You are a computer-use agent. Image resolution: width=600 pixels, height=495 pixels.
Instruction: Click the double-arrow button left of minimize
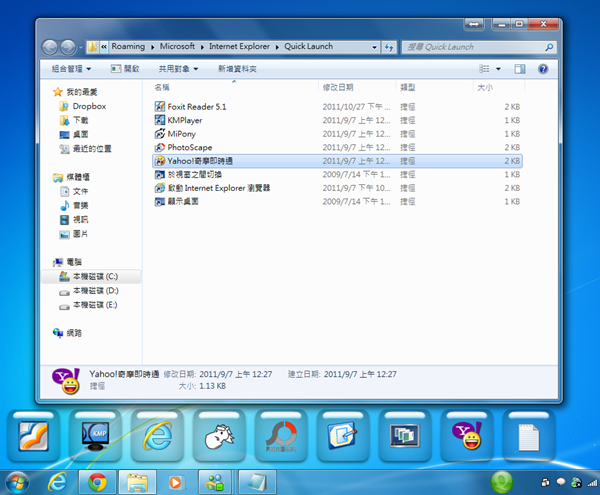(474, 24)
